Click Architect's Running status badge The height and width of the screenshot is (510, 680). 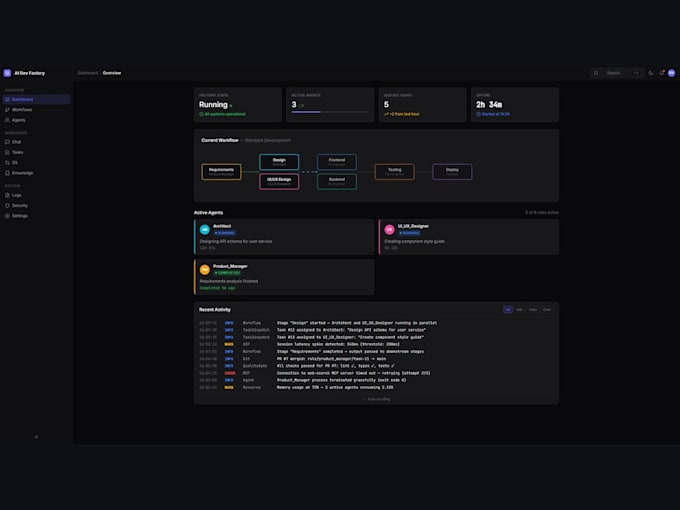(x=225, y=233)
